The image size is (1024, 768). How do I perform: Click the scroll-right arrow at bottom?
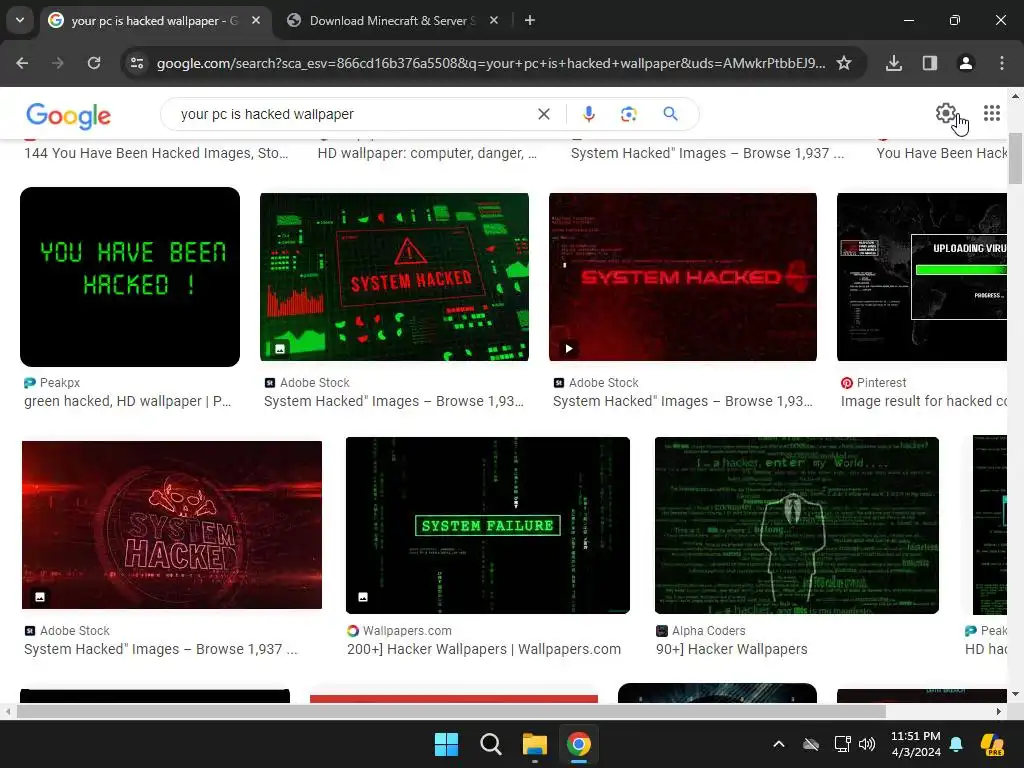point(999,711)
